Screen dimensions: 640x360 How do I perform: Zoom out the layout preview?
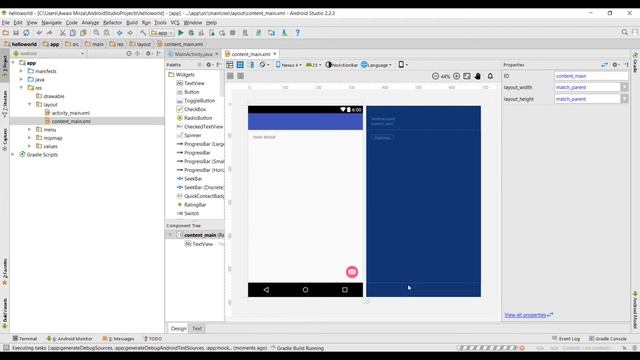(x=435, y=76)
